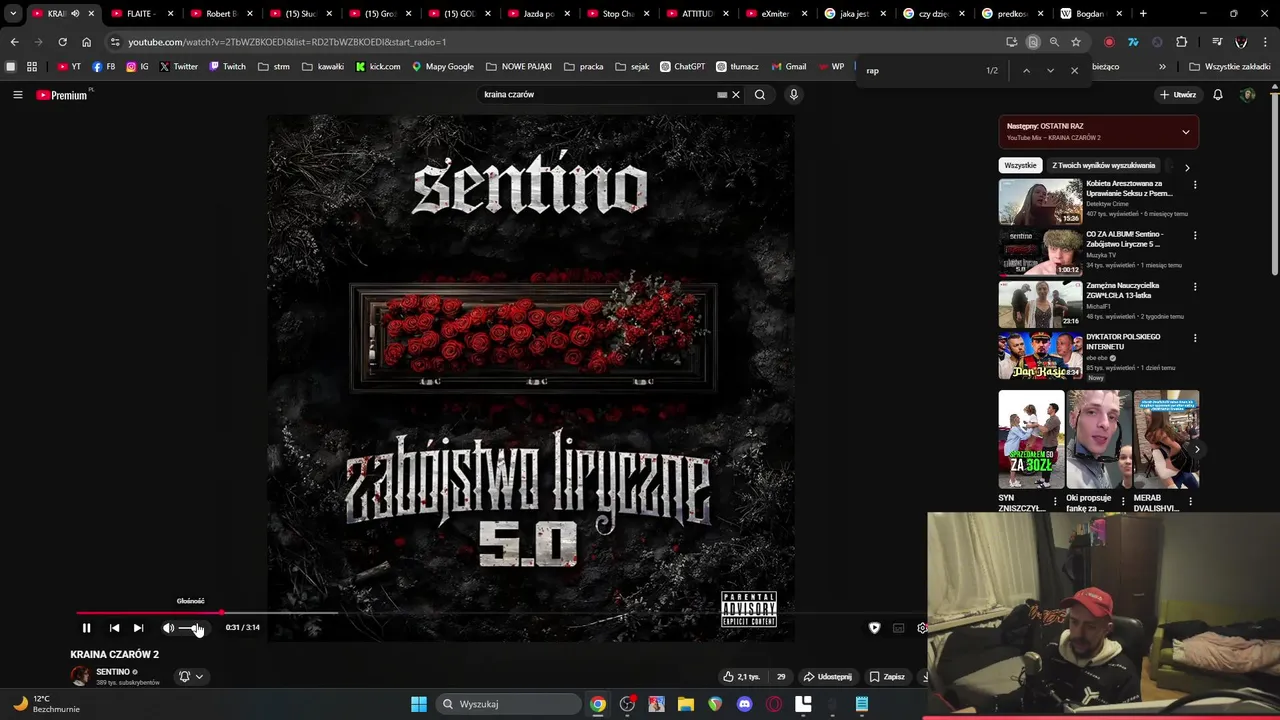Viewport: 1280px width, 720px height.
Task: Reload the page
Action: [x=62, y=42]
